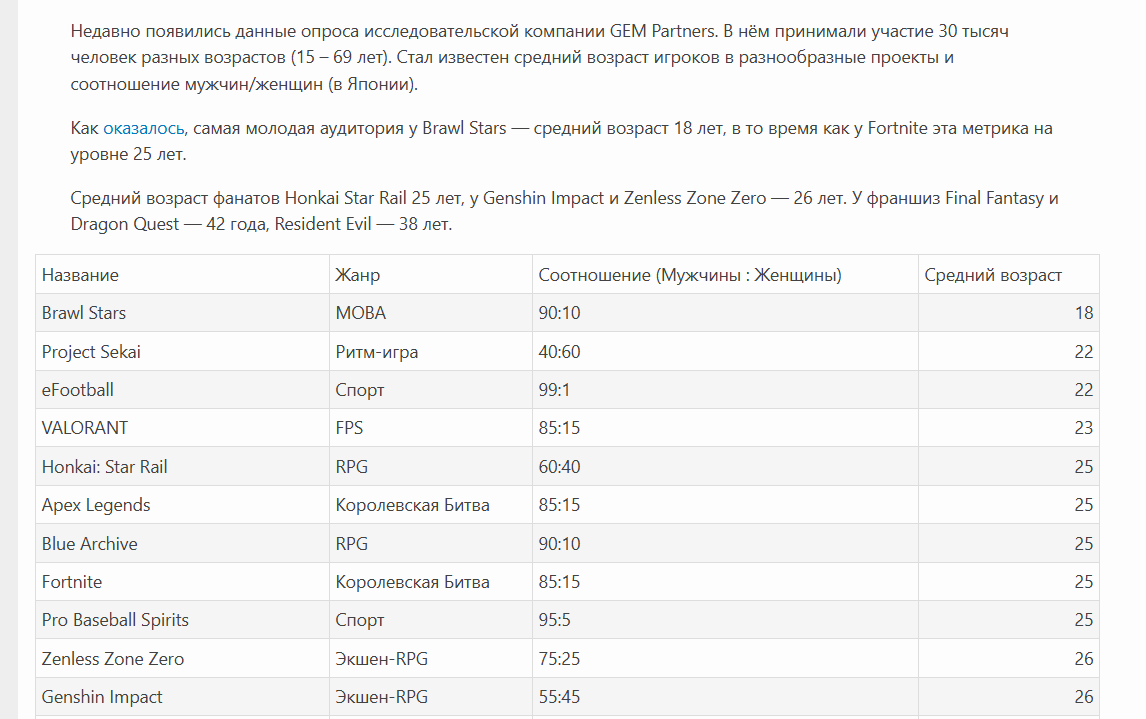The image size is (1146, 719).
Task: Click the Apex Legends table cell
Action: click(96, 505)
